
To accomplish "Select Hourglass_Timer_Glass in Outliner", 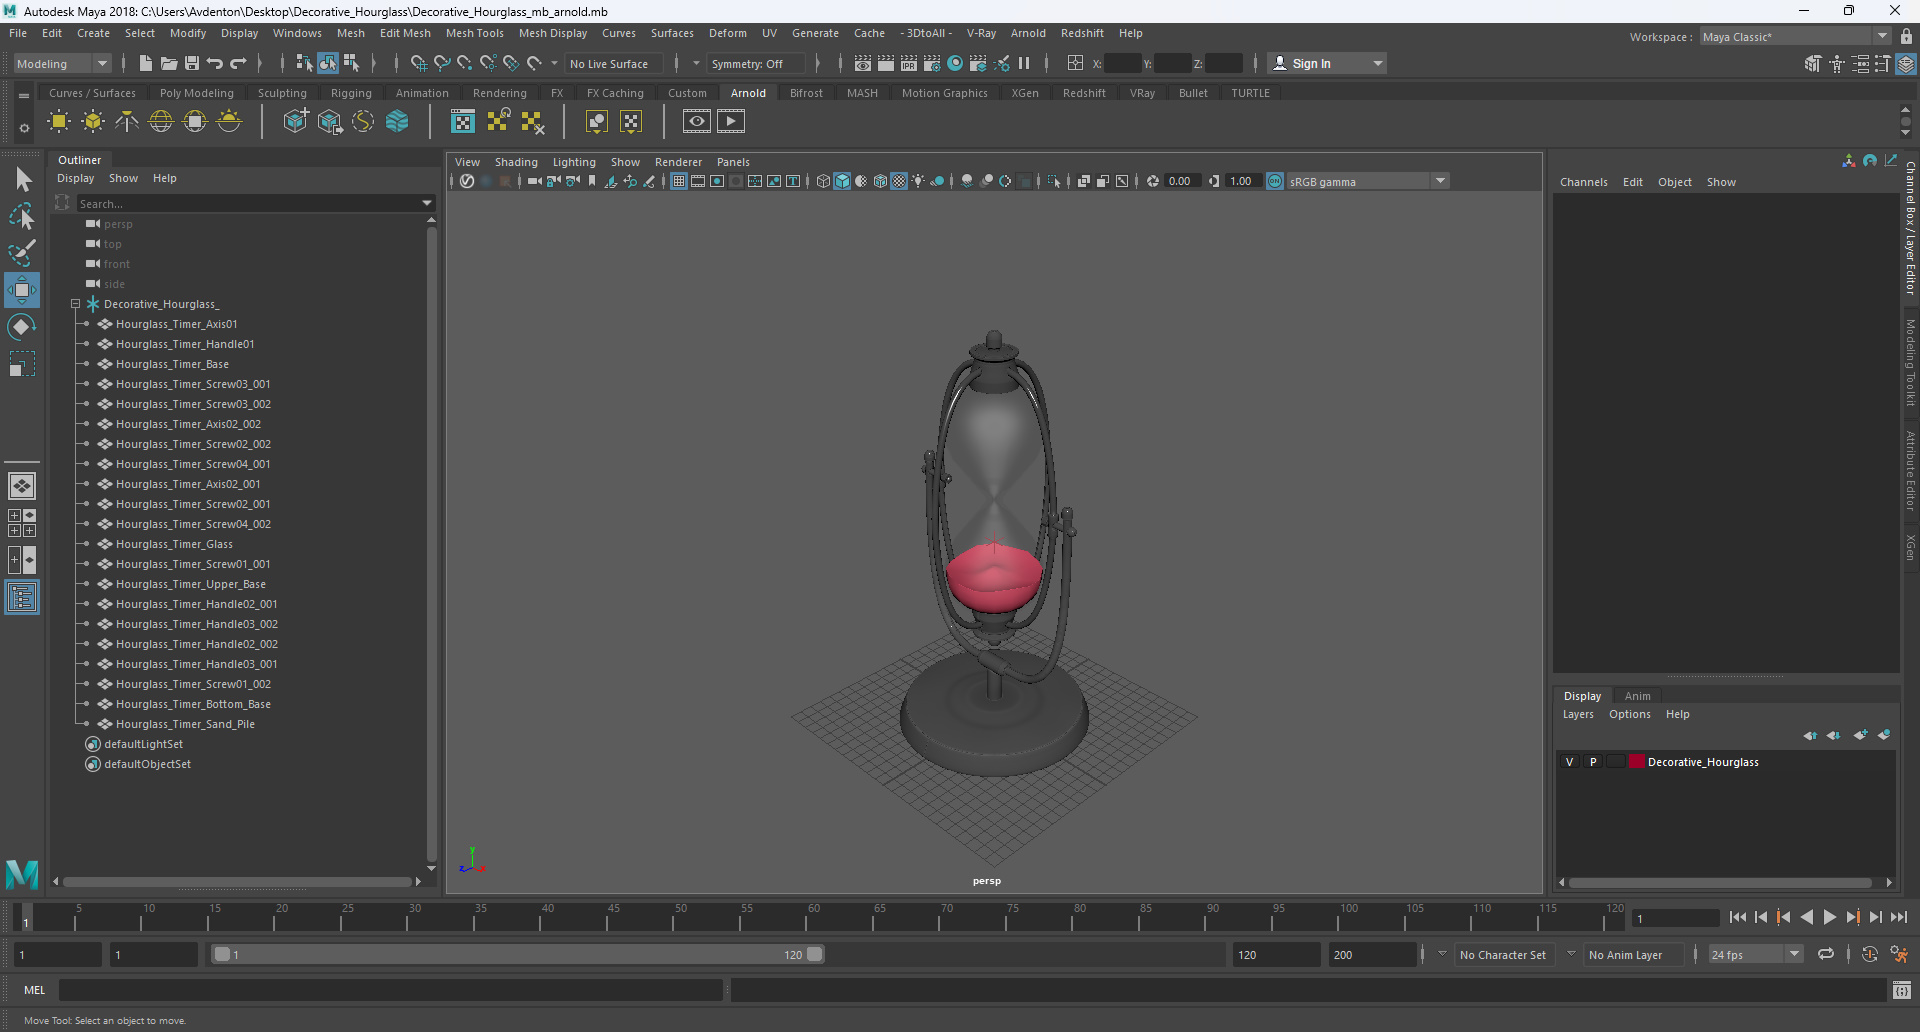I will tap(174, 544).
